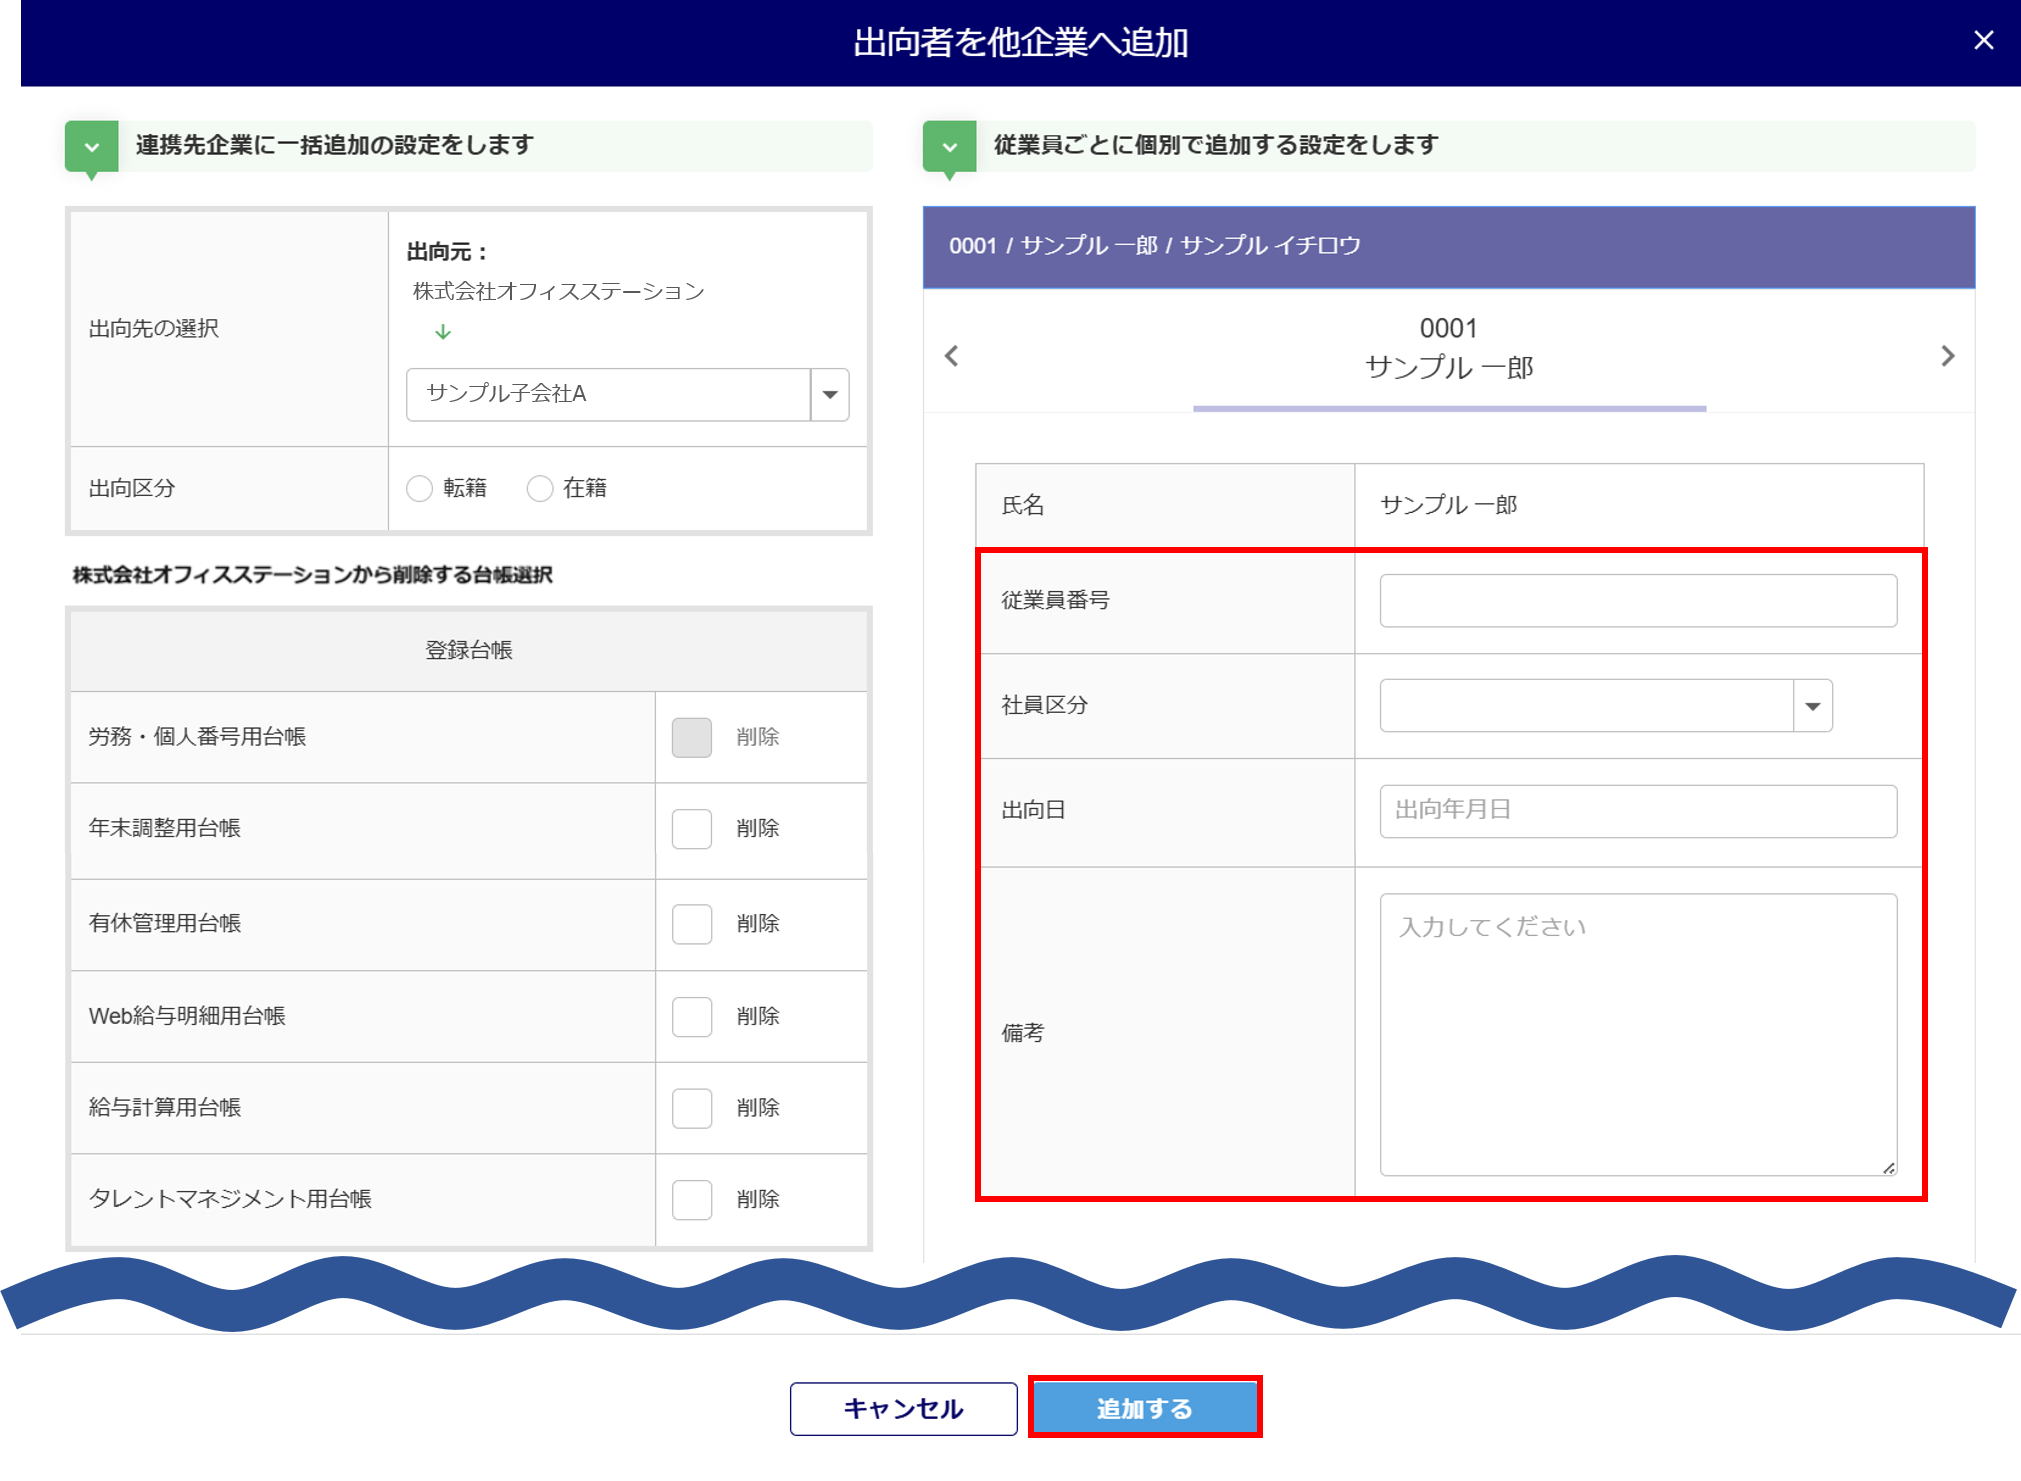Select the 0001 サンプル 一郎 employee tab

click(1449, 350)
